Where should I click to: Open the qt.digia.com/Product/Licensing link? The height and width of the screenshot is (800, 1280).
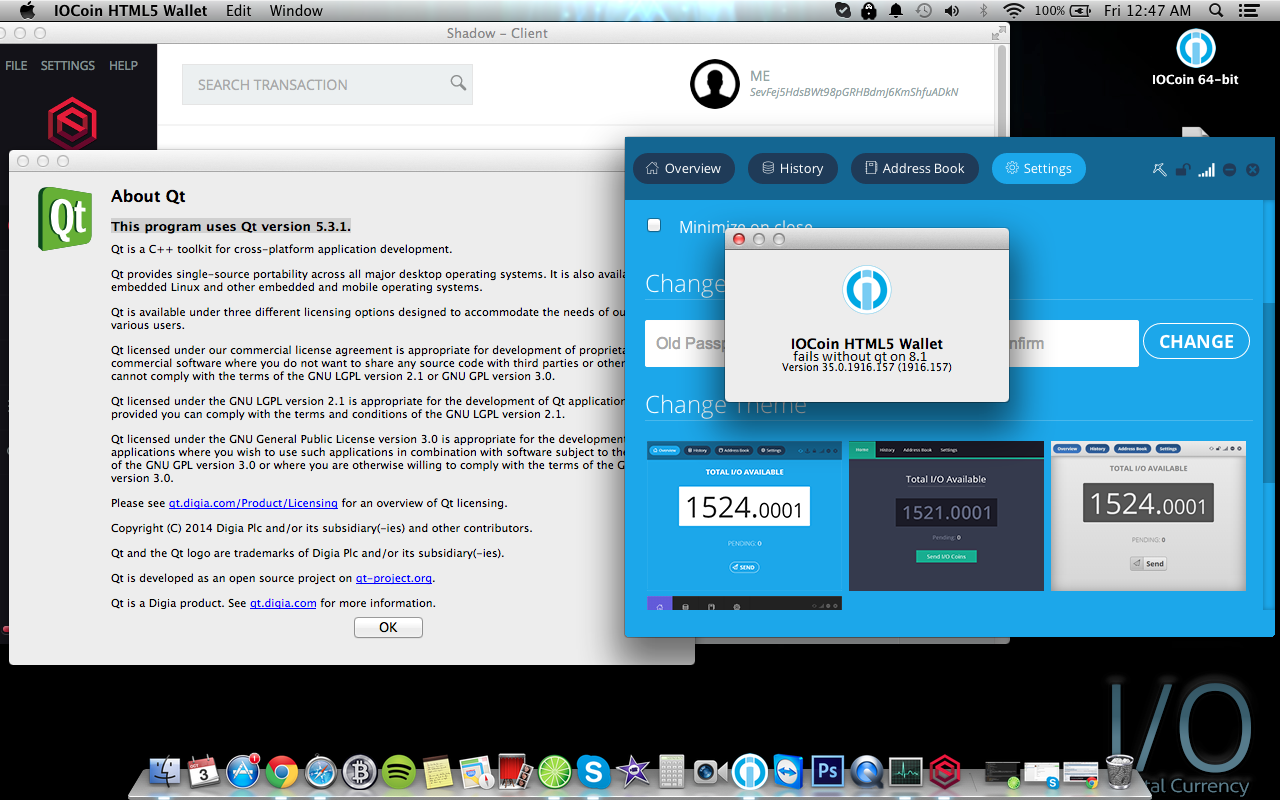pos(253,503)
